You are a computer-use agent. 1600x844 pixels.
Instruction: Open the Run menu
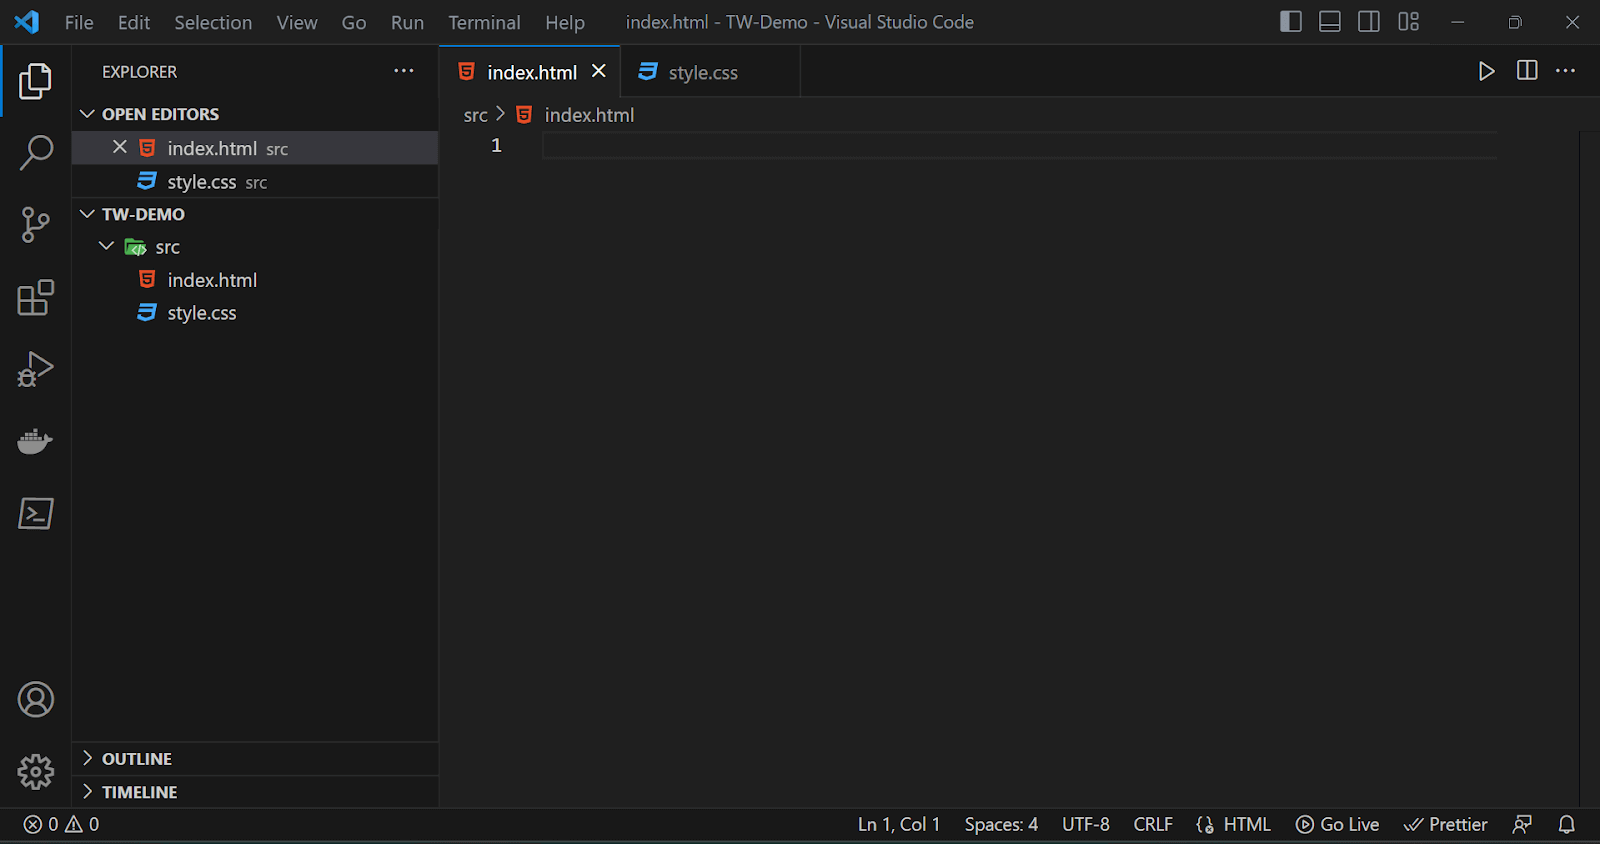coord(407,22)
